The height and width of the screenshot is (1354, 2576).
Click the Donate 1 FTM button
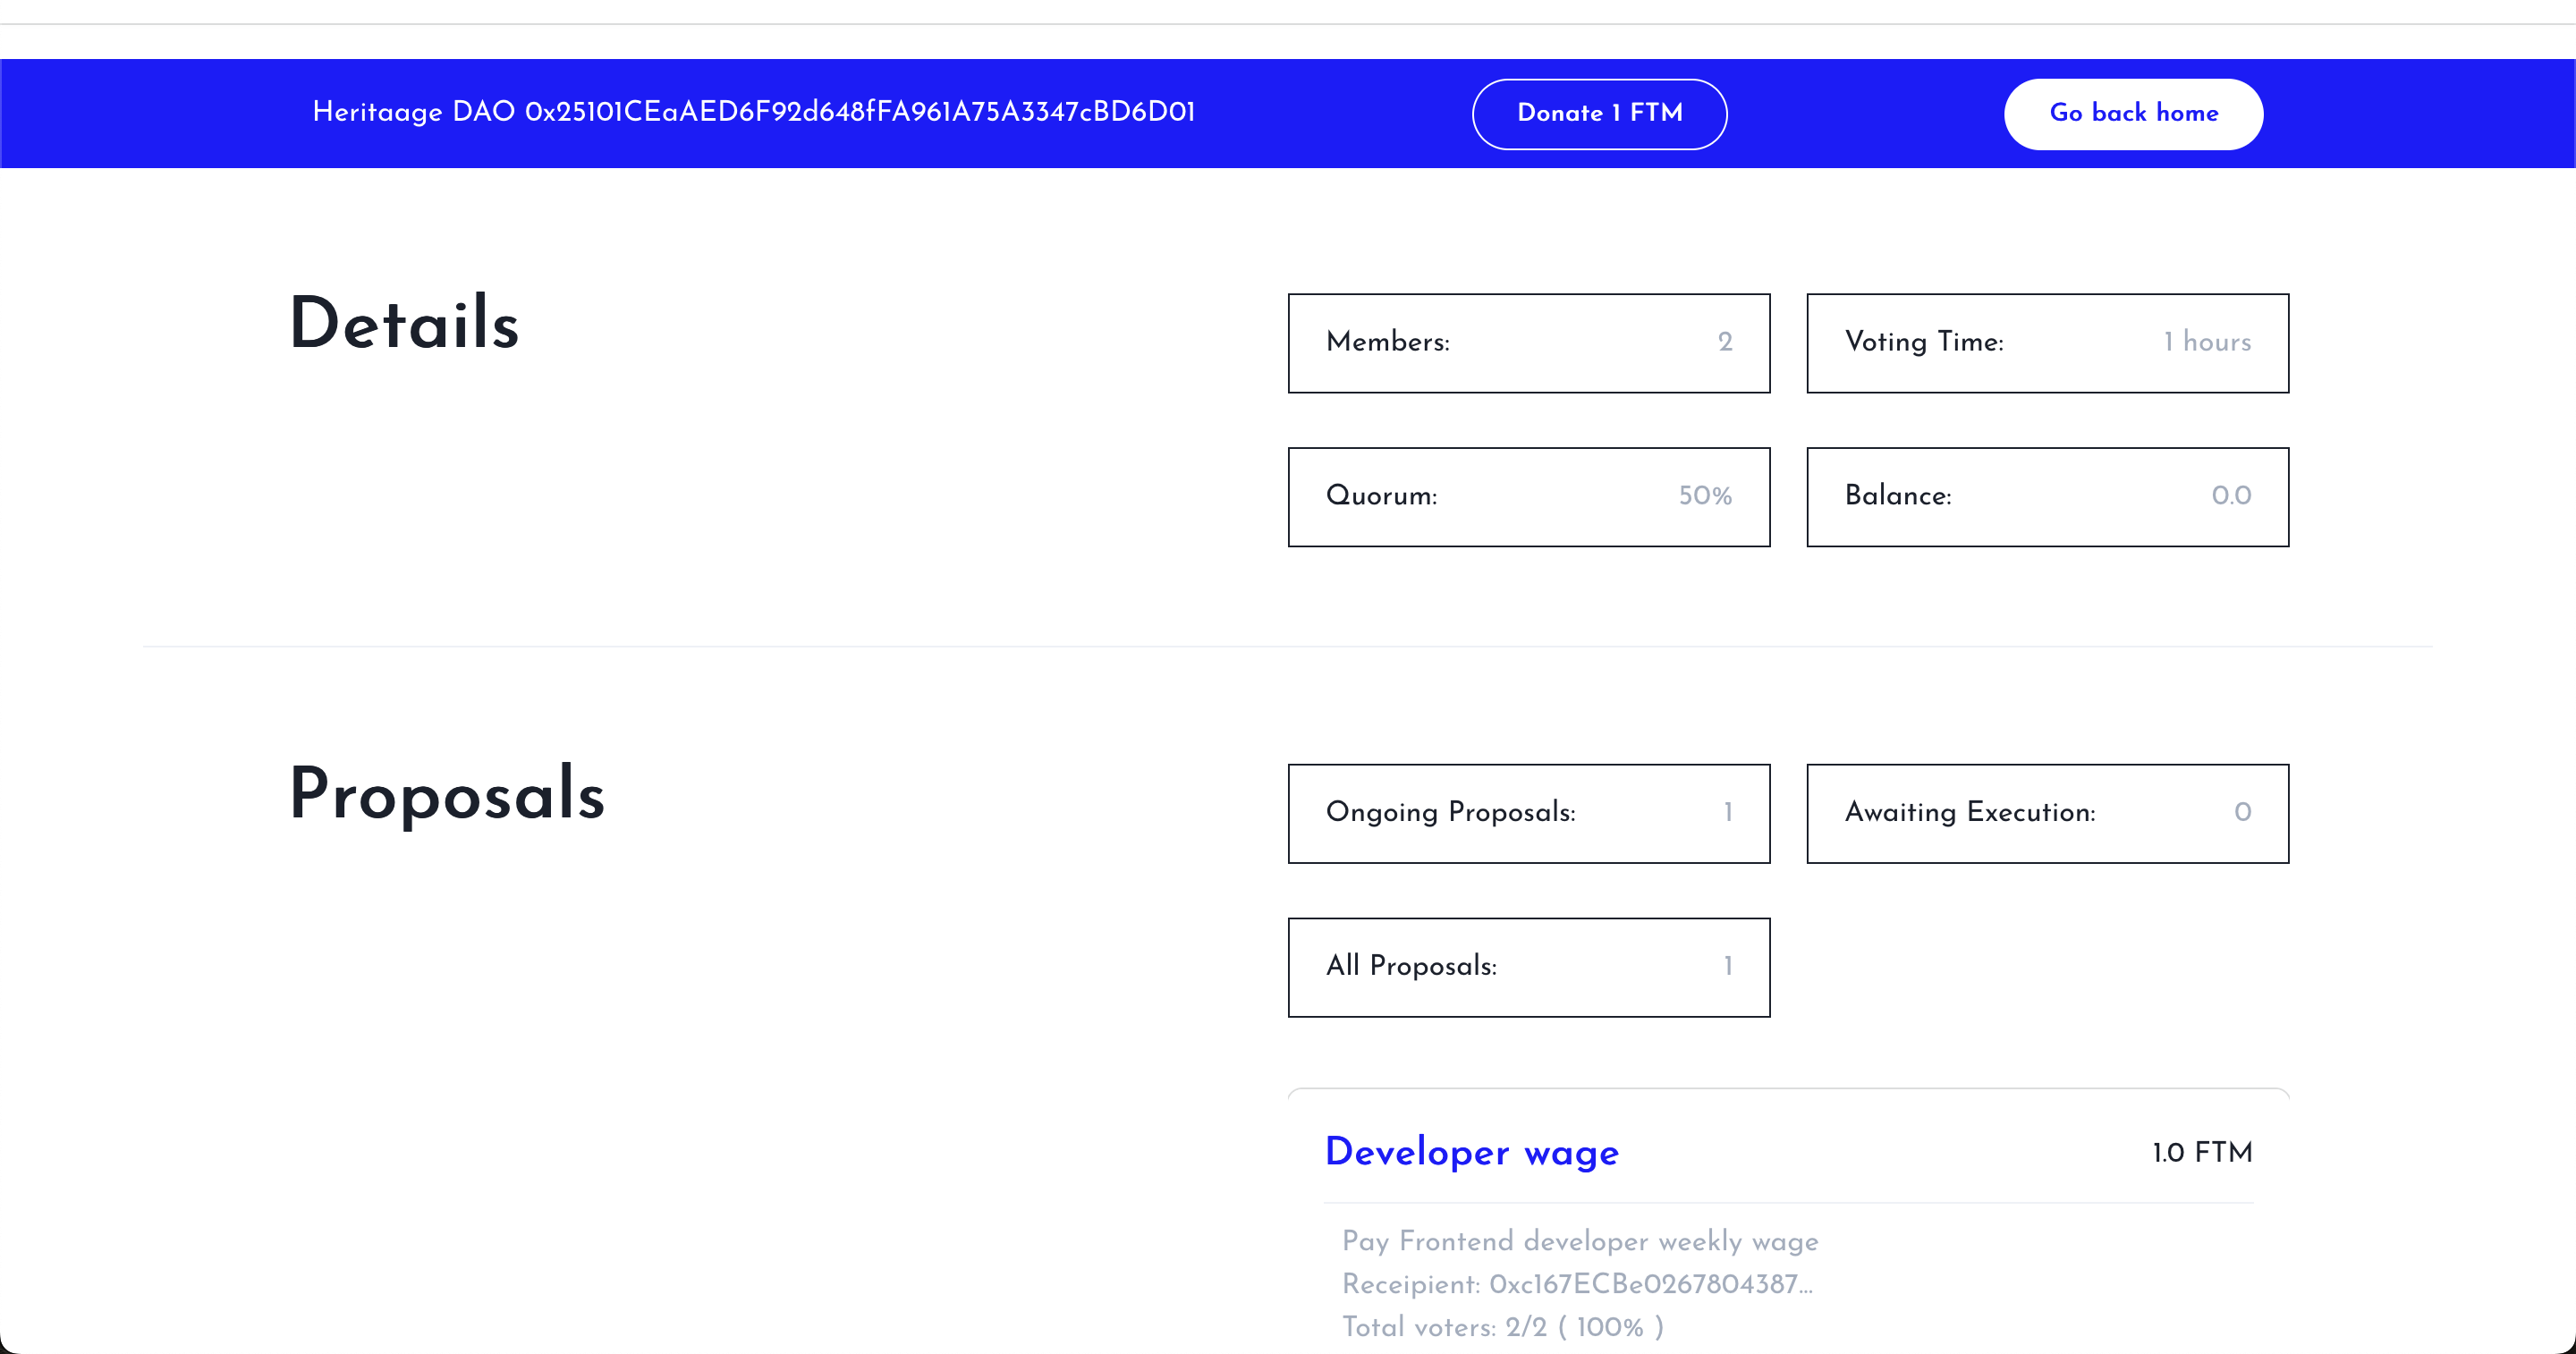click(x=1599, y=113)
